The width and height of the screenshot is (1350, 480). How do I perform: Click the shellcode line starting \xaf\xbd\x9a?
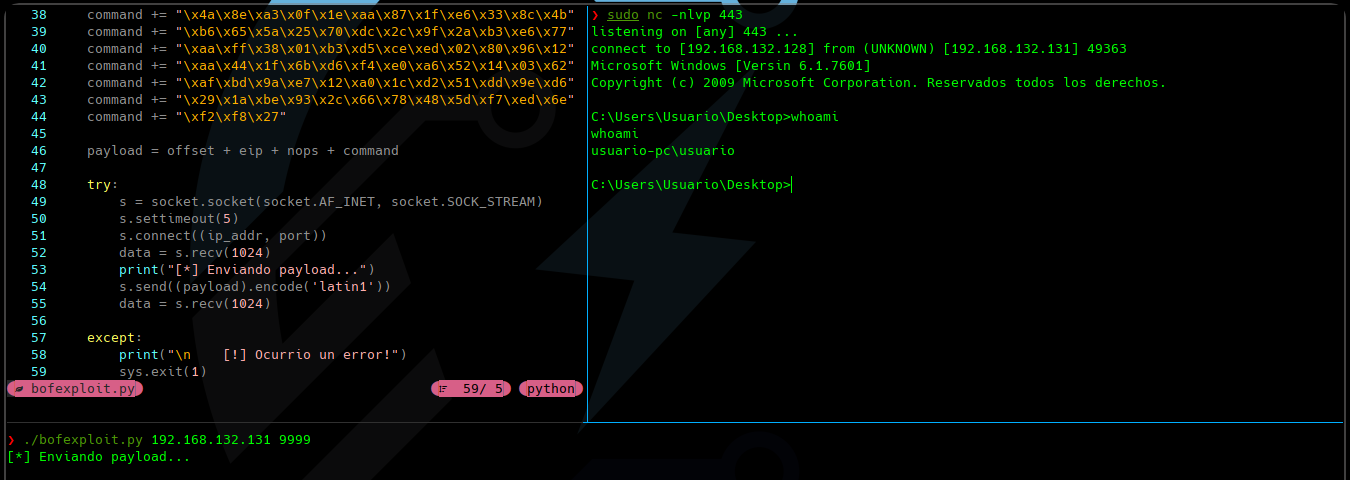click(331, 83)
